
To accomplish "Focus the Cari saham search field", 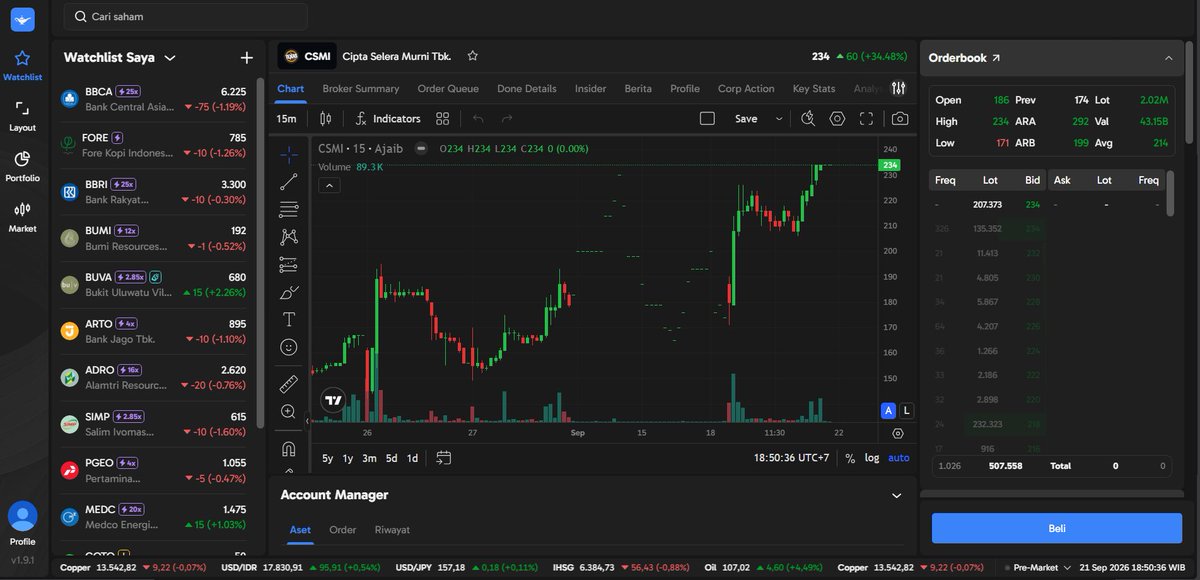I will click(185, 16).
